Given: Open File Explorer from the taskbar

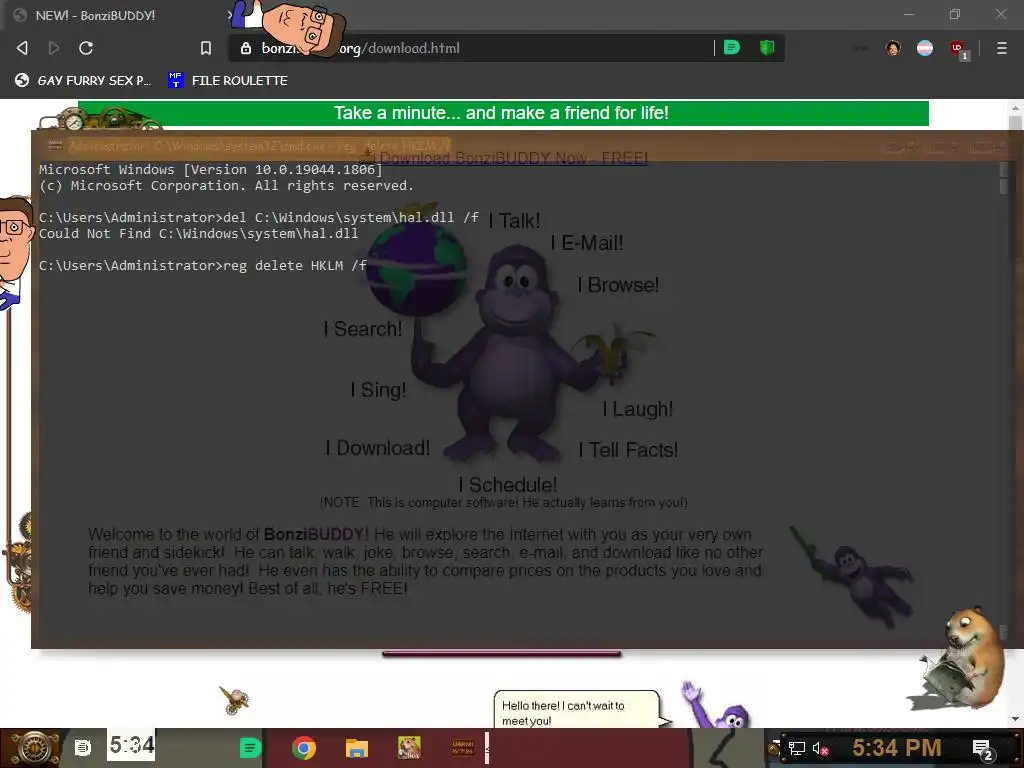Looking at the screenshot, I should pos(357,748).
